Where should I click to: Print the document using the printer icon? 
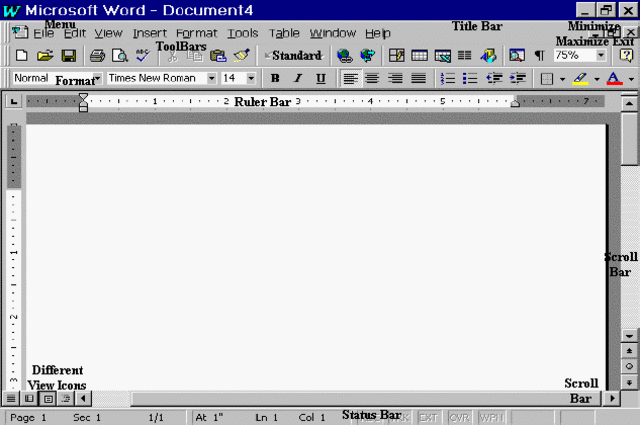coord(97,55)
